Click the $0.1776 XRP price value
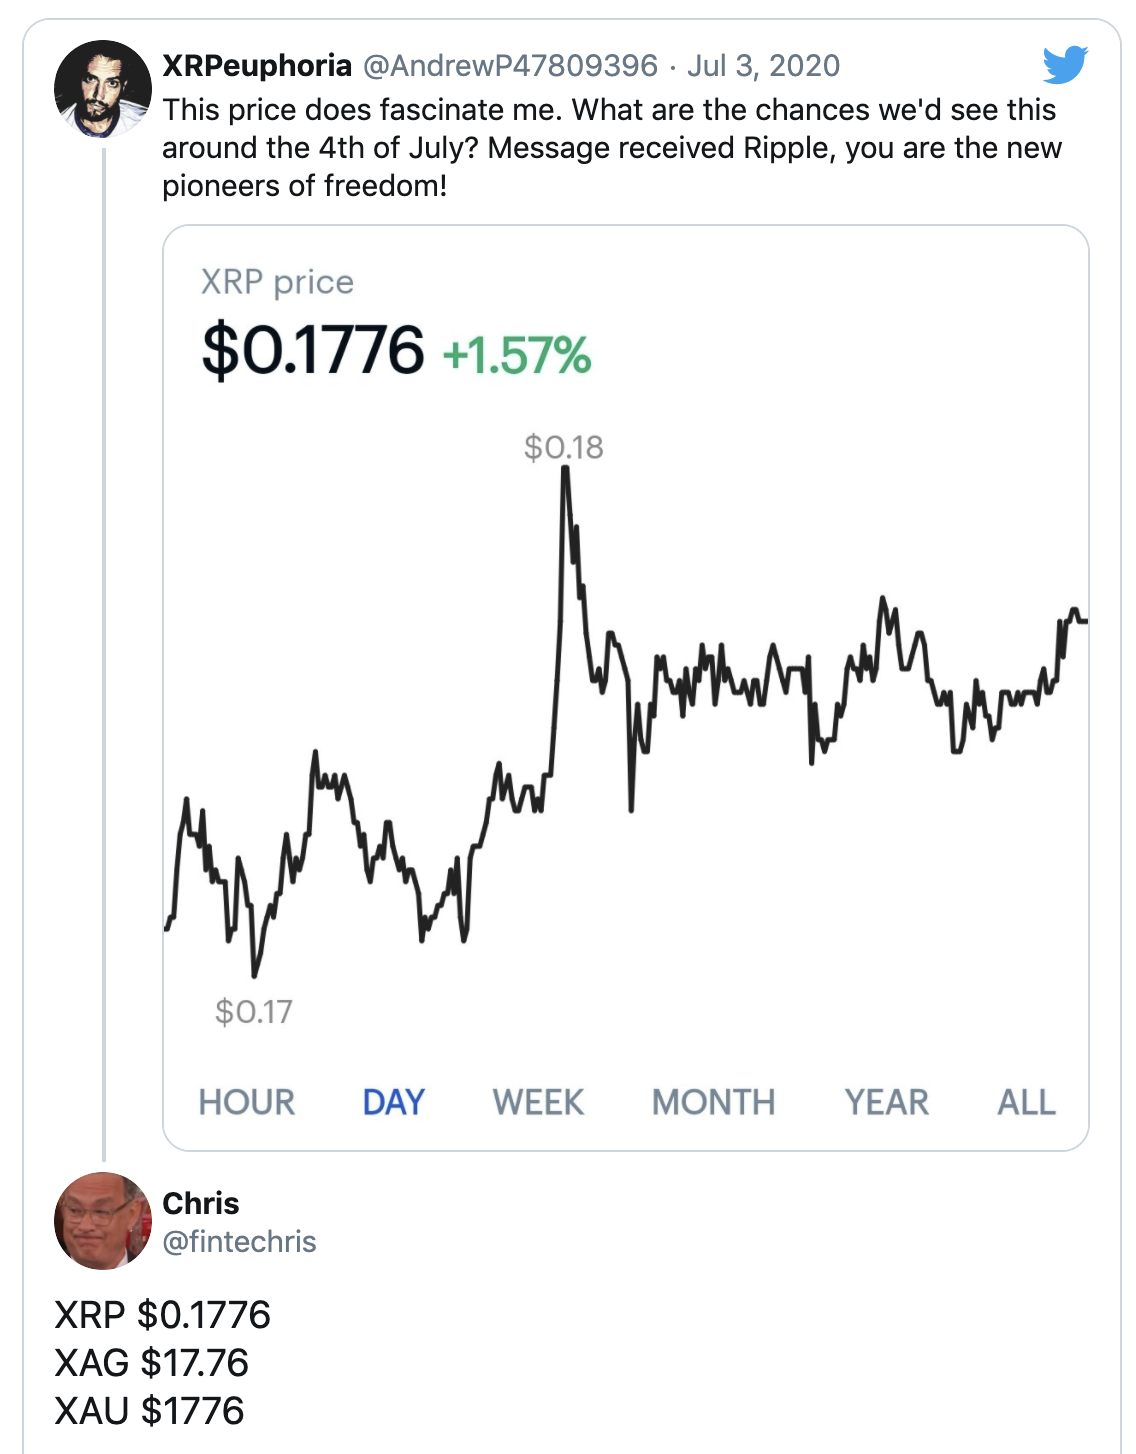The image size is (1136, 1454). click(x=313, y=351)
